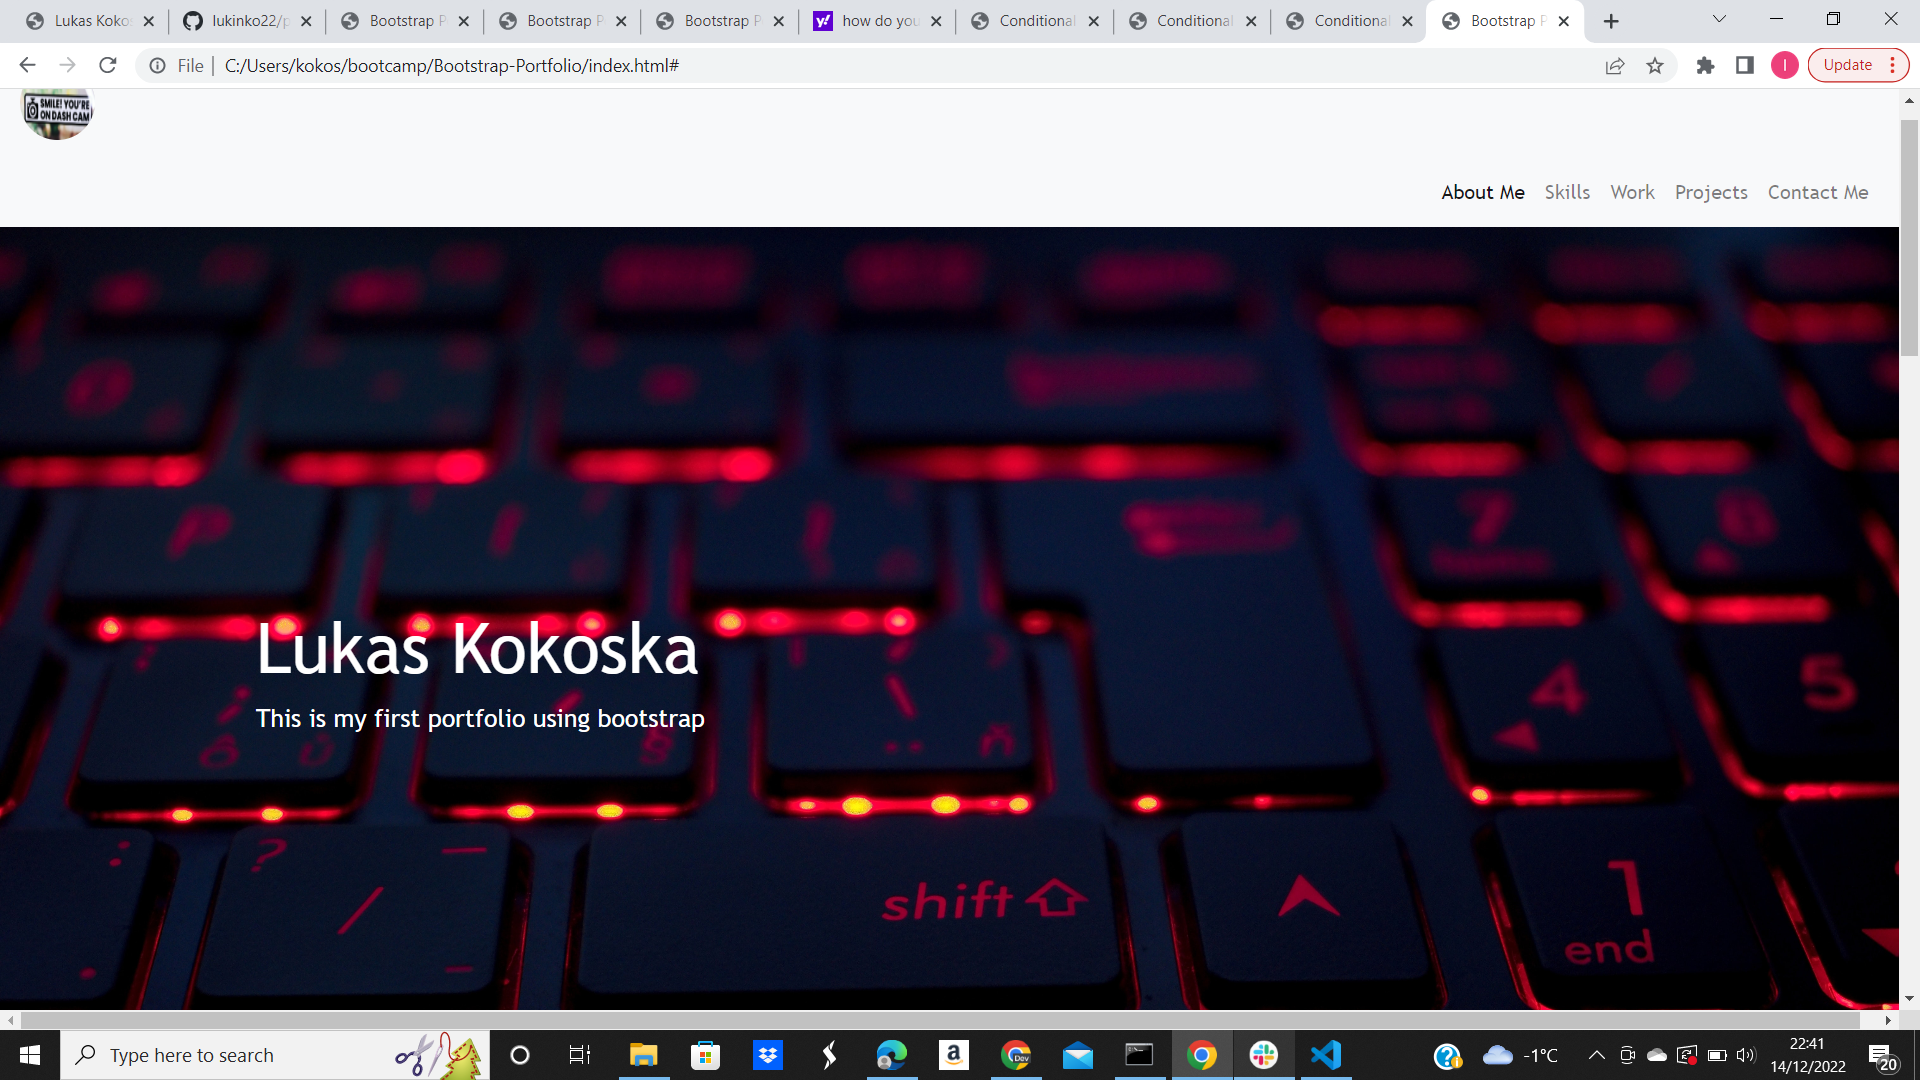Open Microsoft Edge from taskbar

click(891, 1055)
